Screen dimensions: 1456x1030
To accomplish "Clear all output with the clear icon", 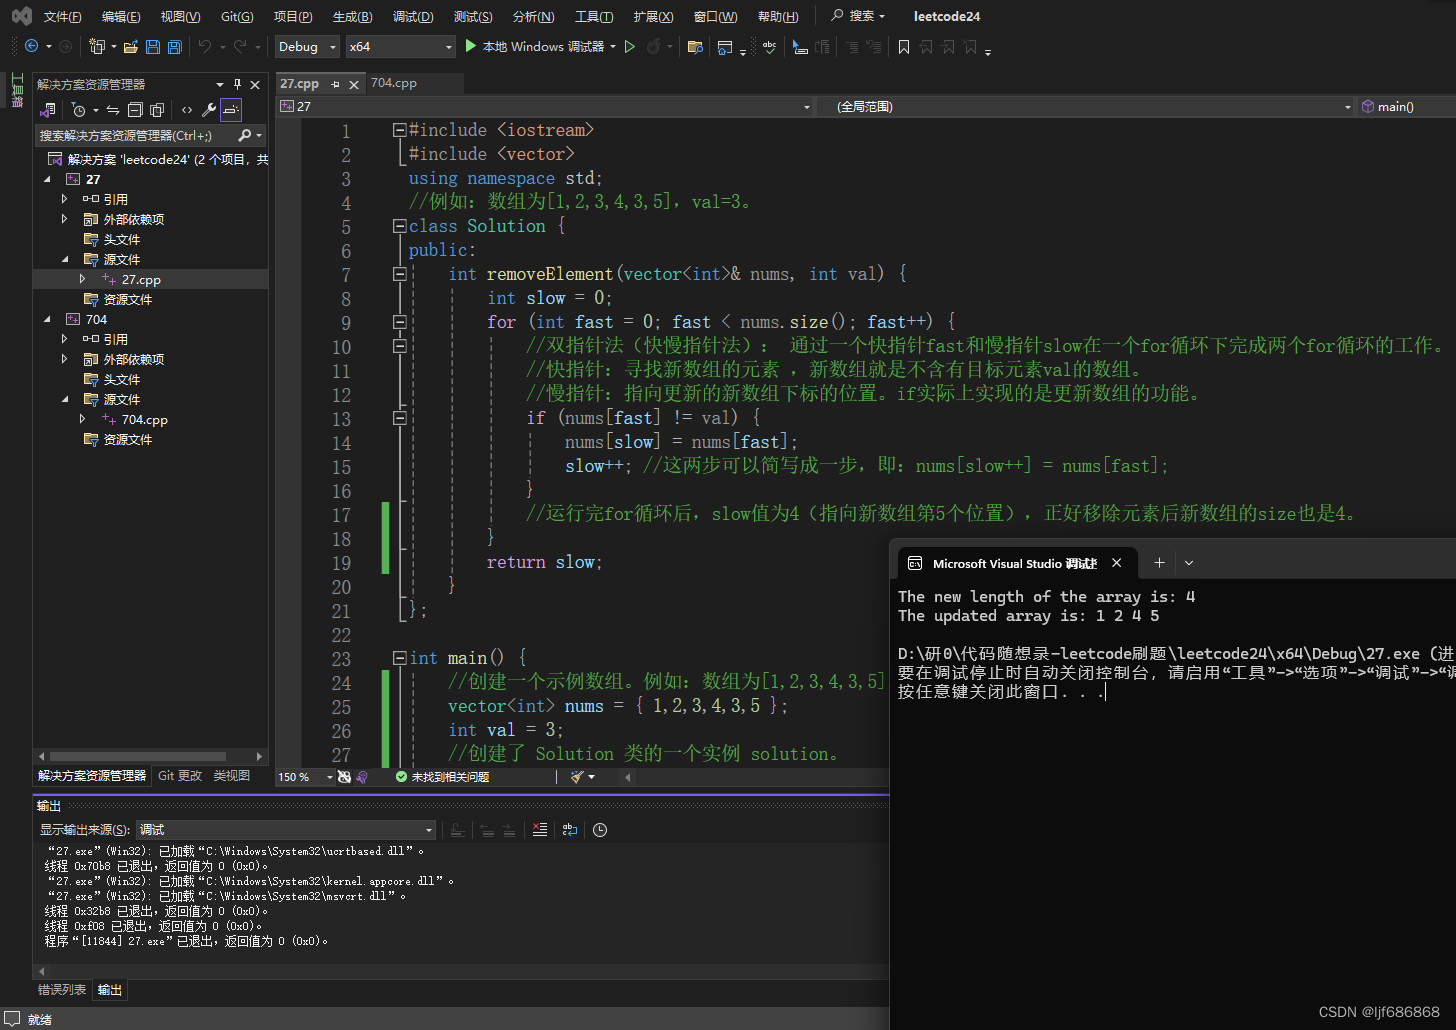I will 540,830.
